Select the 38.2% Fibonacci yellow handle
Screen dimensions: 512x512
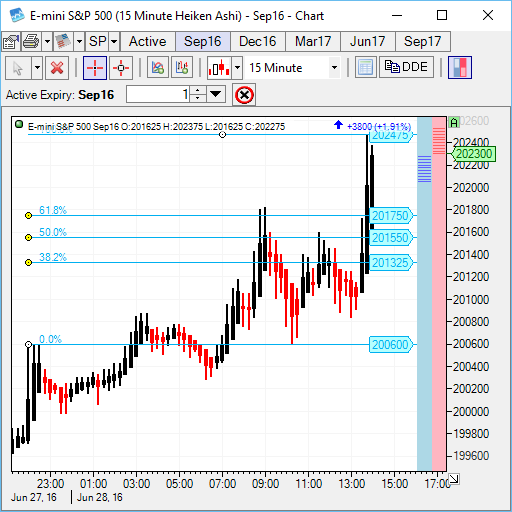point(29,263)
